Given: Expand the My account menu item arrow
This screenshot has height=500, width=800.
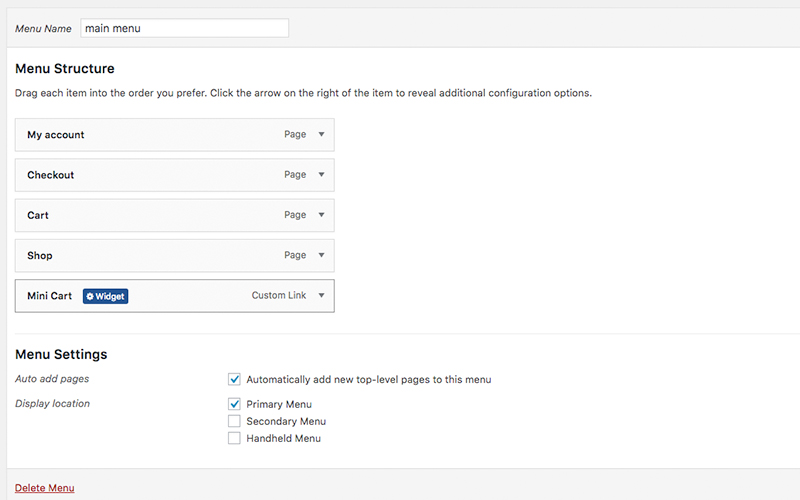Looking at the screenshot, I should (x=321, y=134).
